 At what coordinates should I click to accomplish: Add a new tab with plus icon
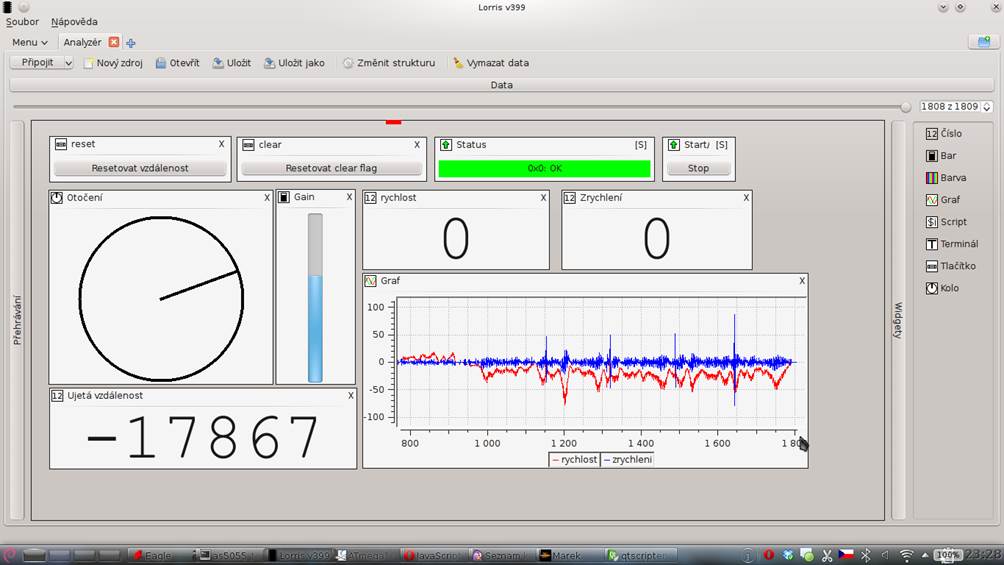pos(131,43)
